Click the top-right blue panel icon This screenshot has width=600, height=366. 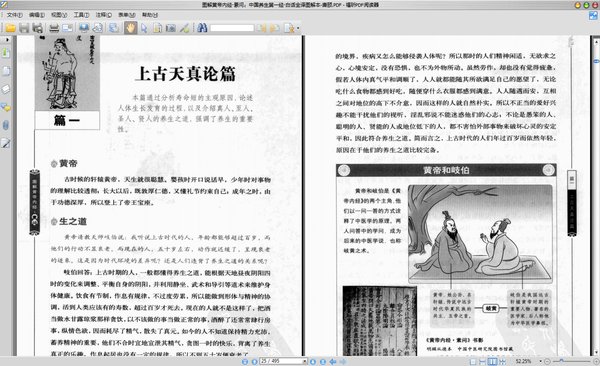pyautogui.click(x=593, y=15)
